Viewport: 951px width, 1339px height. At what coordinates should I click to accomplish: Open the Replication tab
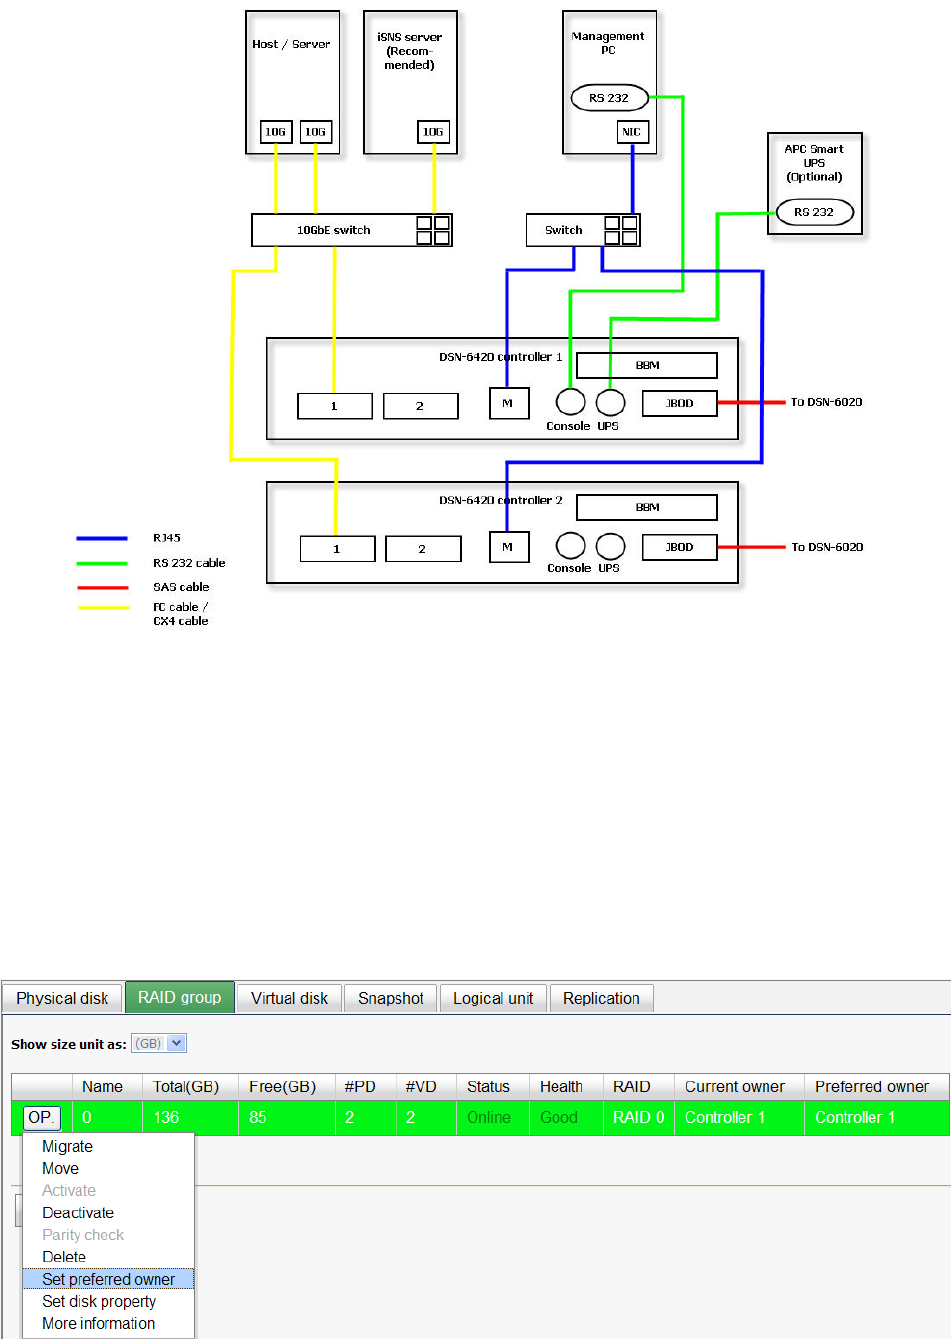pyautogui.click(x=601, y=998)
